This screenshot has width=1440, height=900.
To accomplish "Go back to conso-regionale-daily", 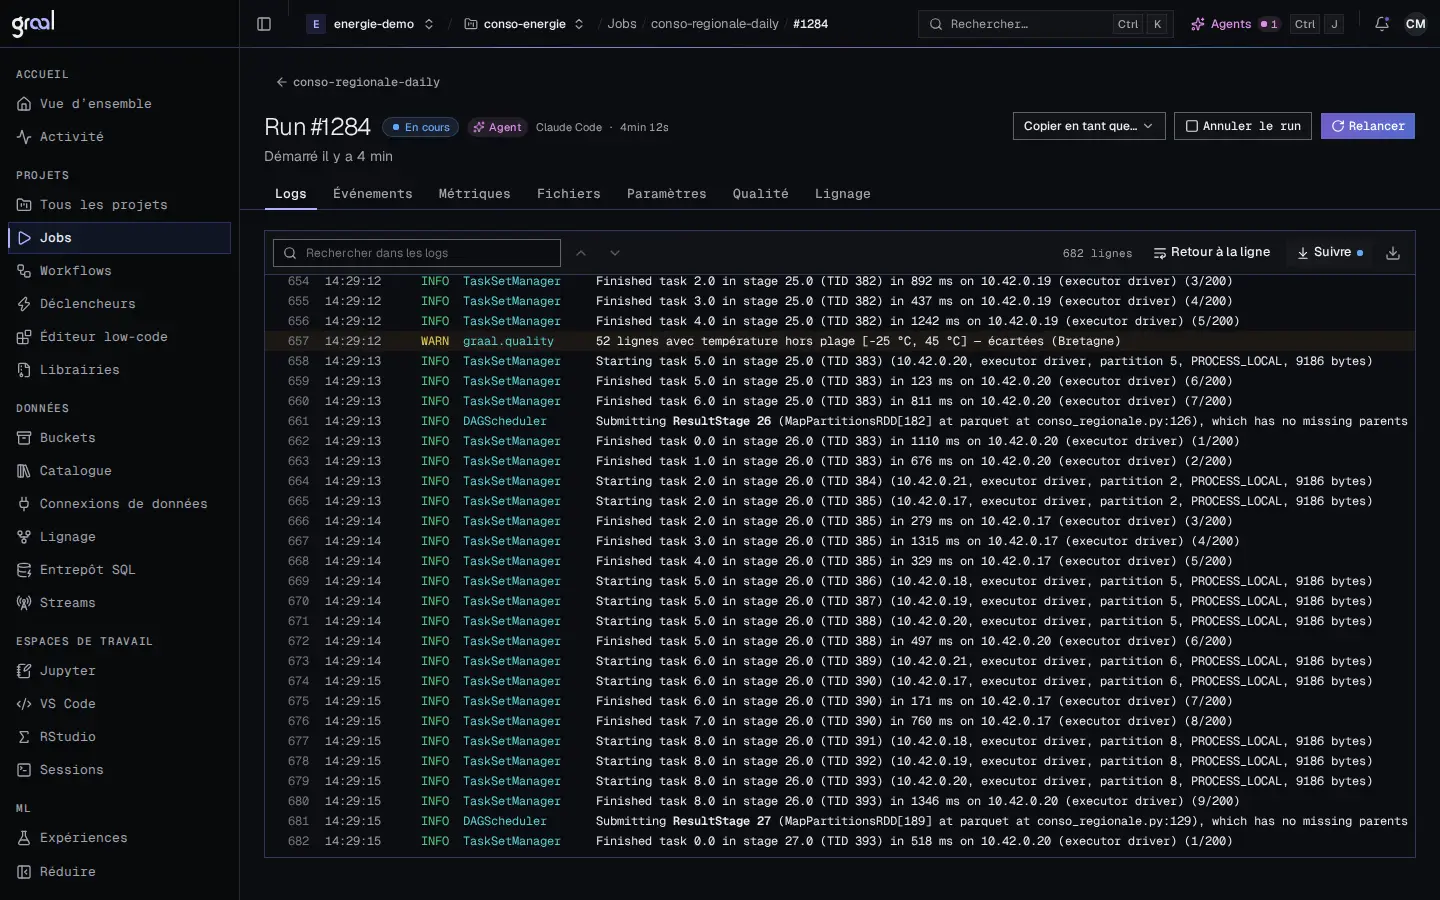I will [x=358, y=82].
